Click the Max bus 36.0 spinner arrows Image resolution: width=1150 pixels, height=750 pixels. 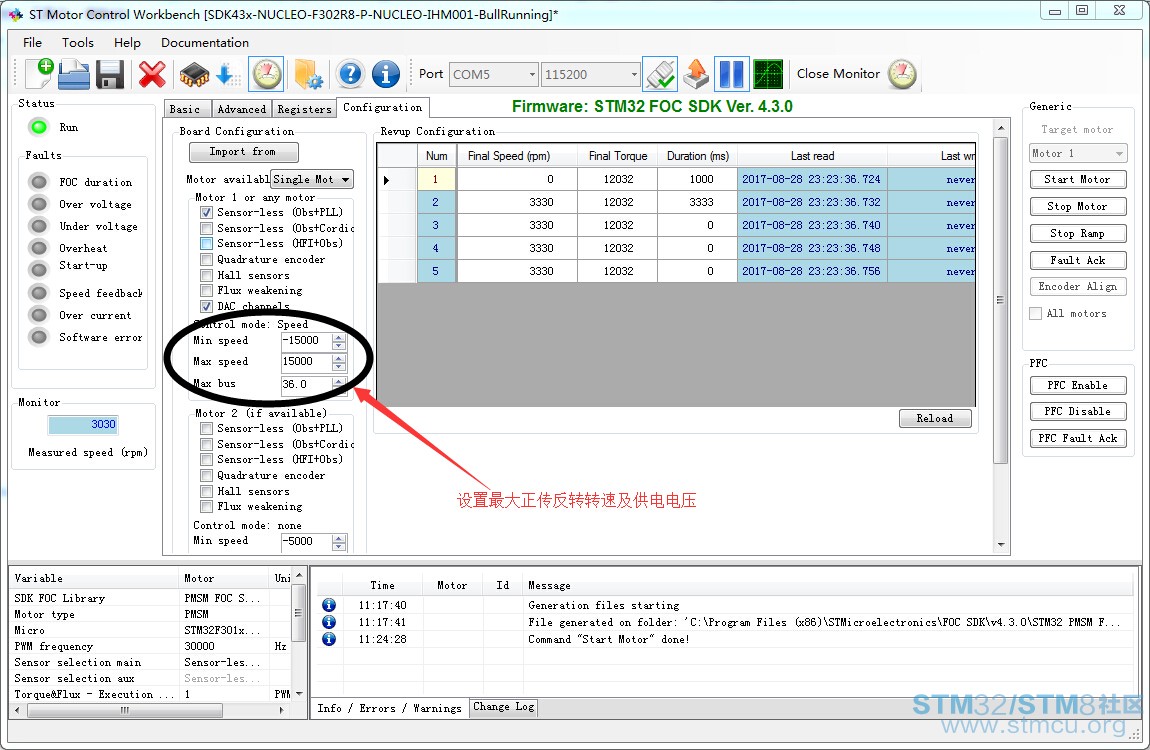pos(338,384)
